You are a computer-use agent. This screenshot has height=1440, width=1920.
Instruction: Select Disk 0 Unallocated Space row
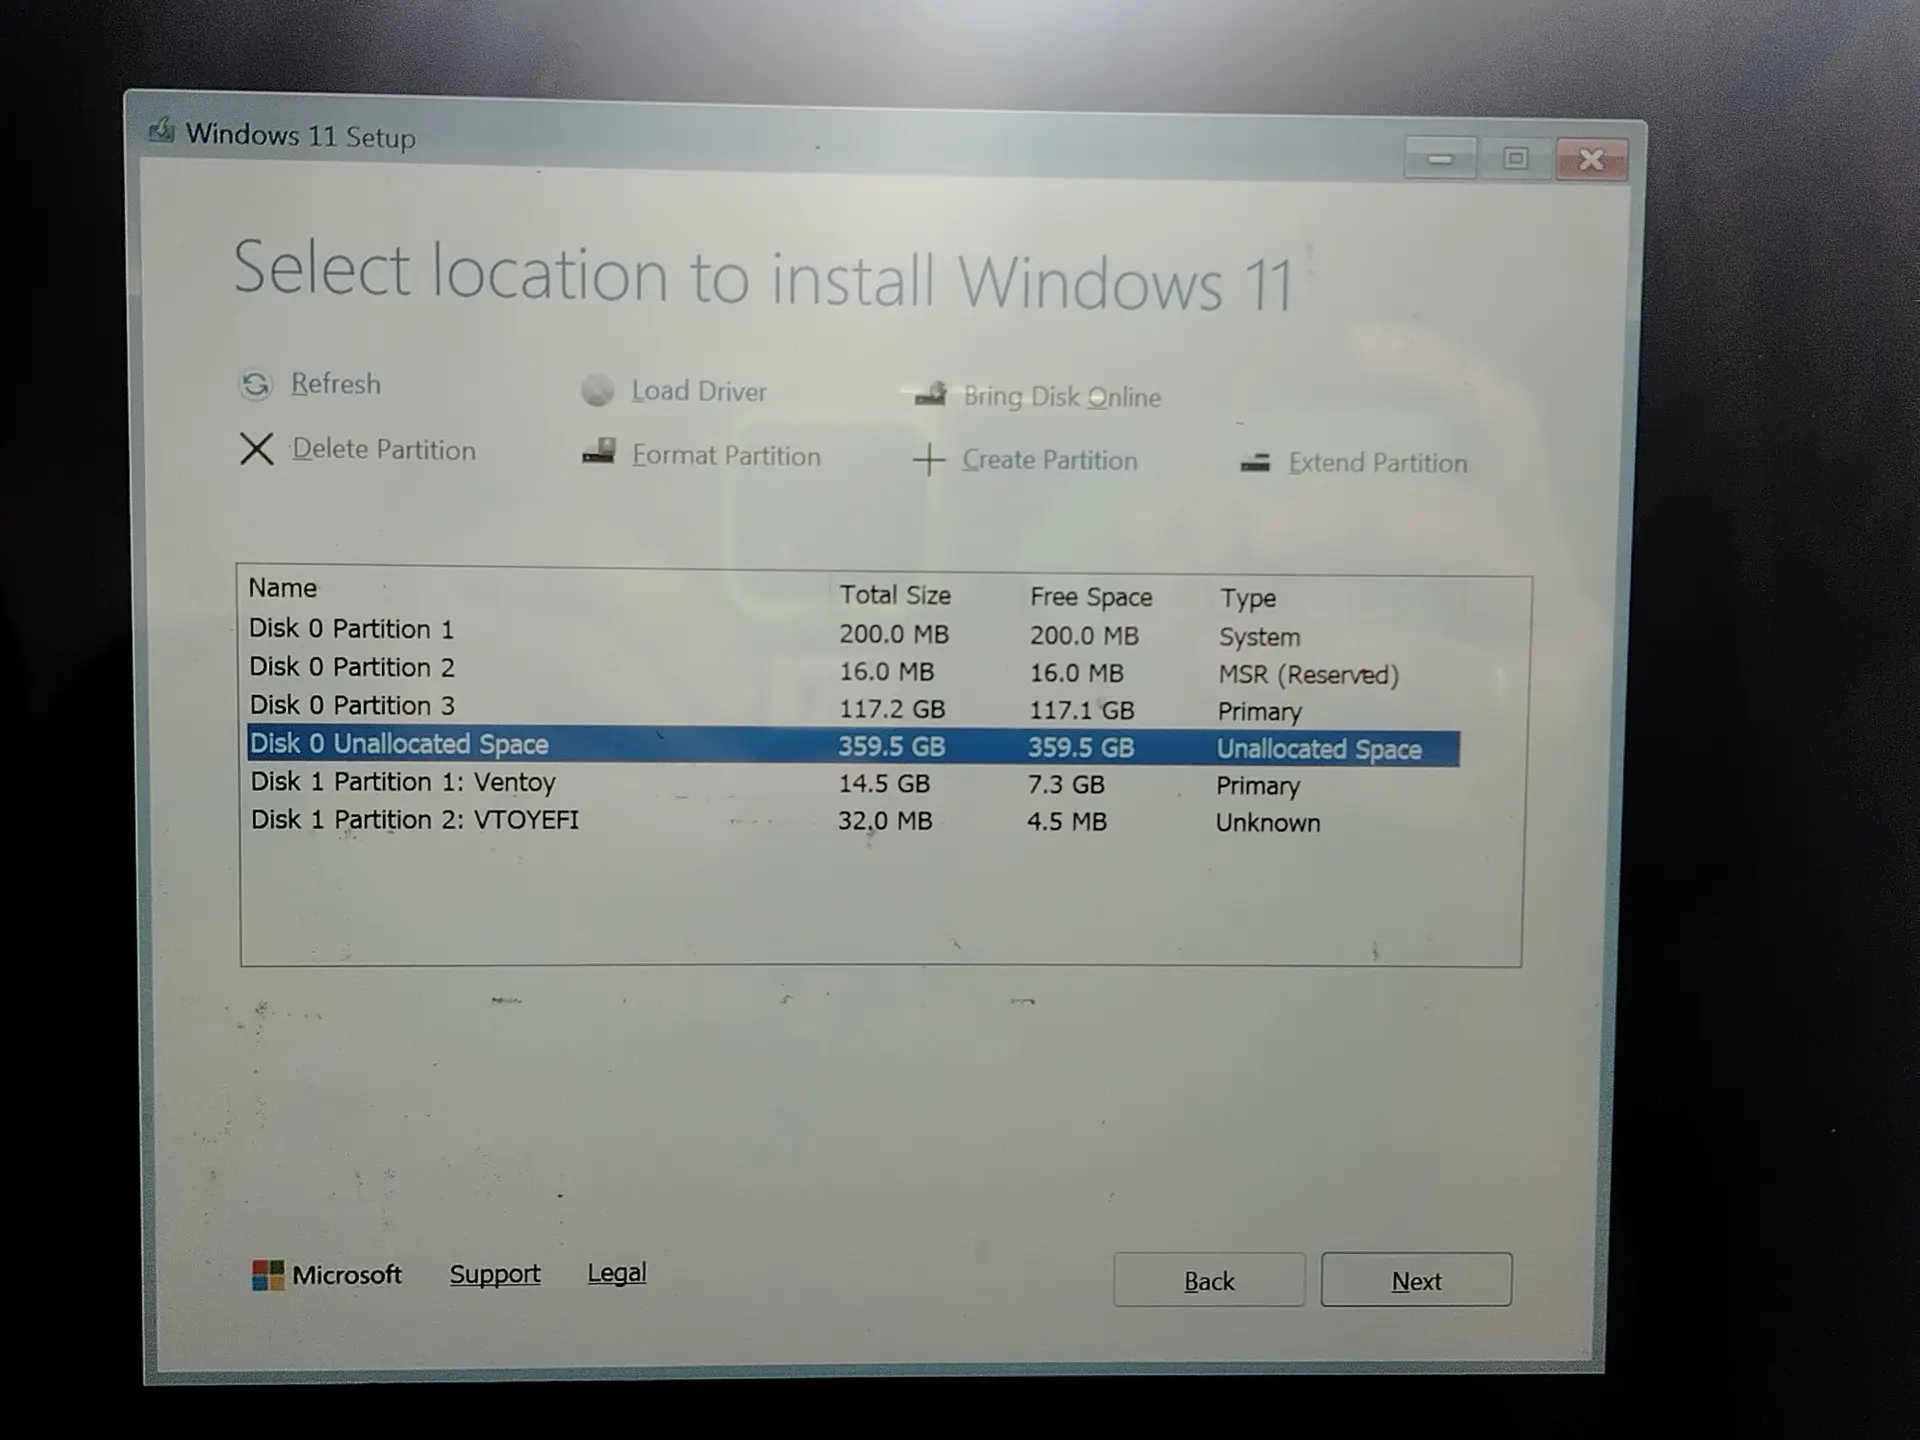[853, 746]
